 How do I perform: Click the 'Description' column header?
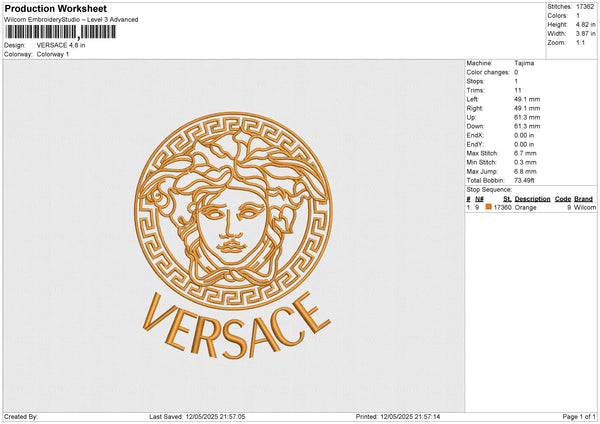point(532,199)
